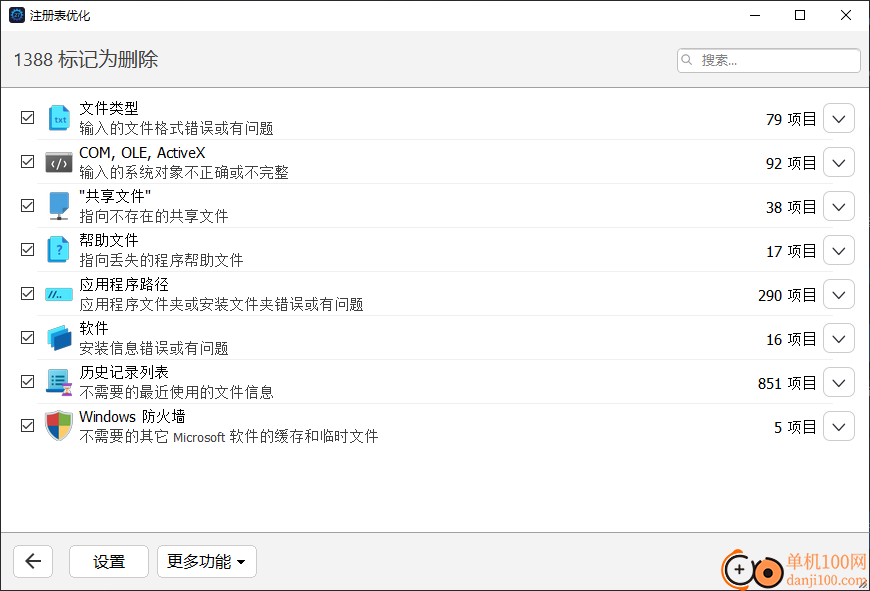The height and width of the screenshot is (591, 870).
Task: Click the magnifier icon in search box
Action: click(x=687, y=60)
